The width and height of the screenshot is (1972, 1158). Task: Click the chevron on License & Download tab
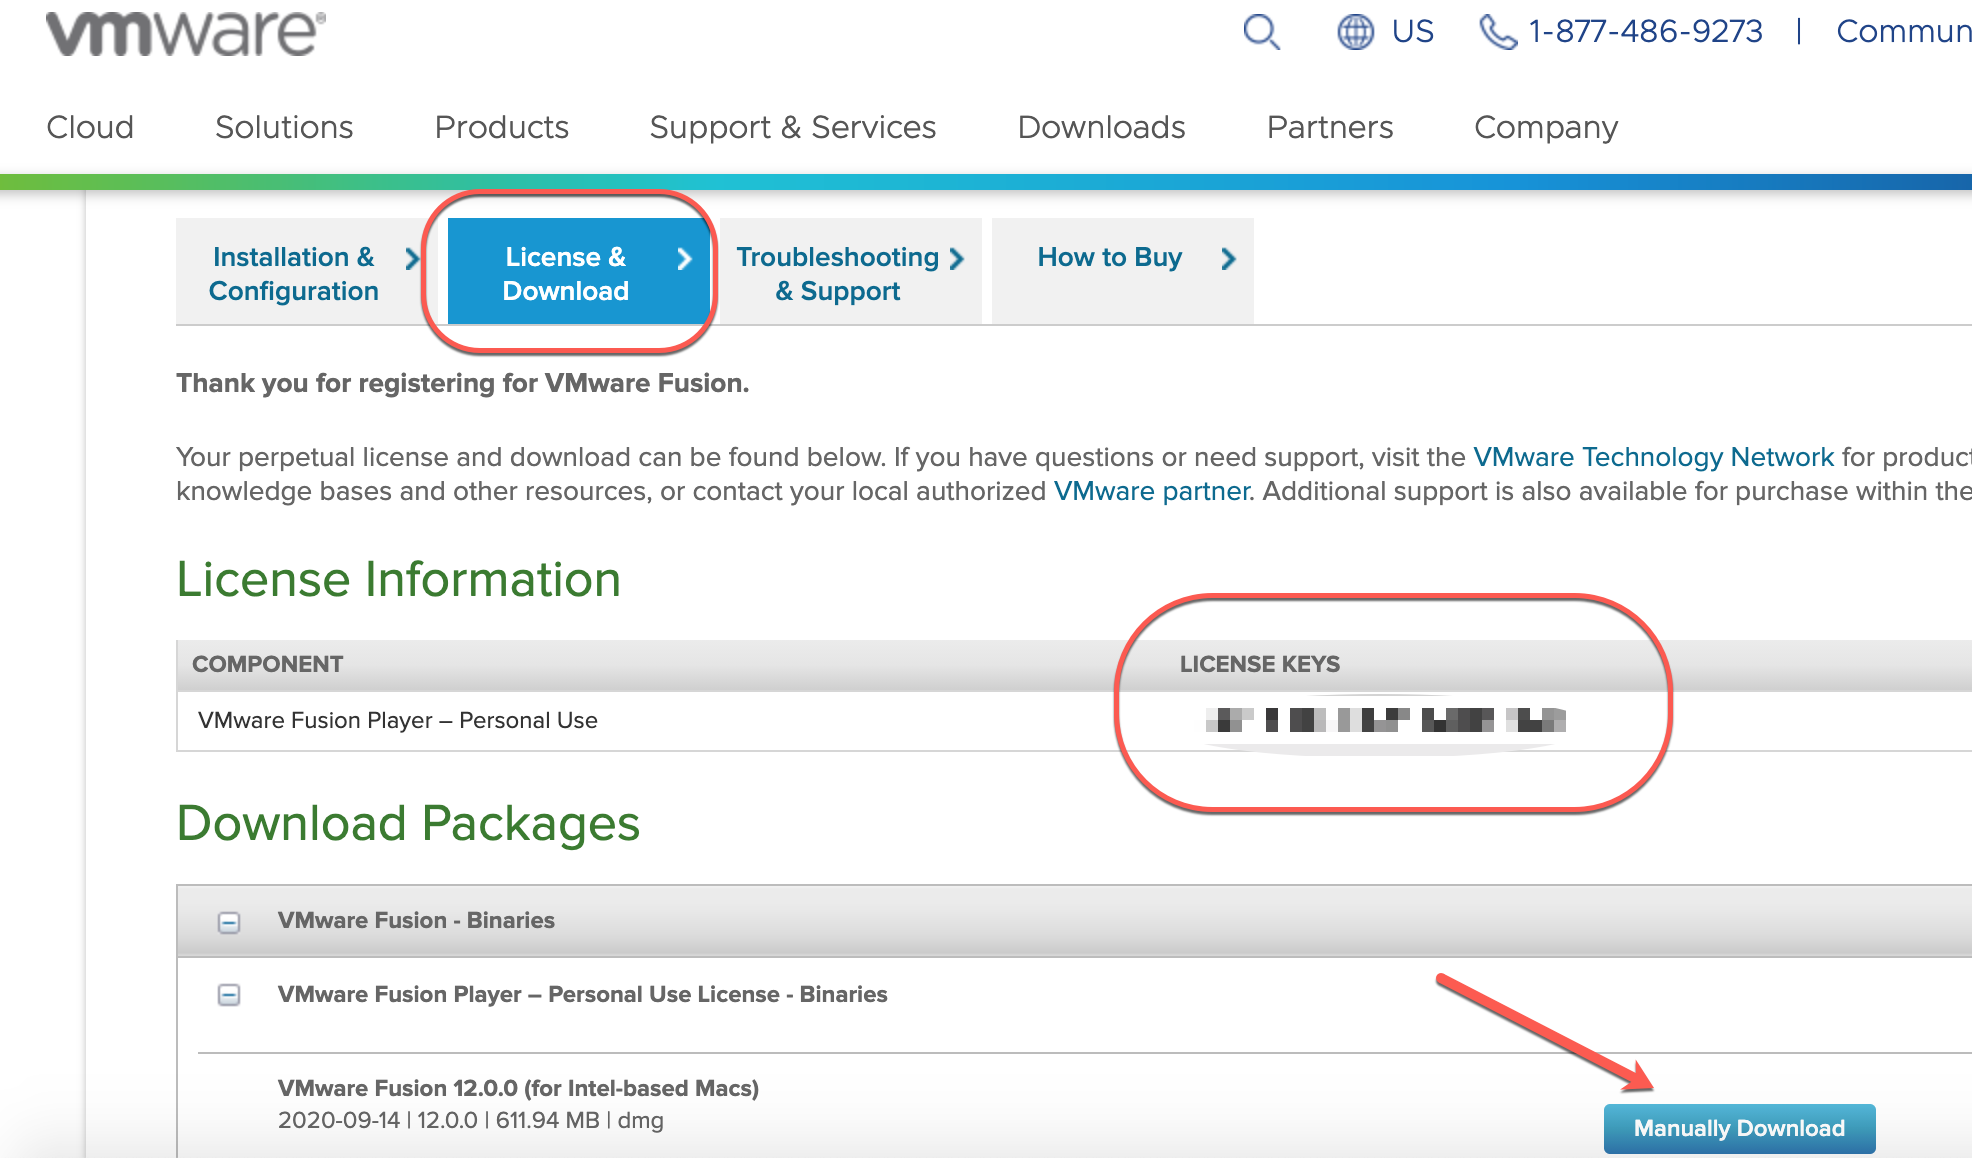684,259
